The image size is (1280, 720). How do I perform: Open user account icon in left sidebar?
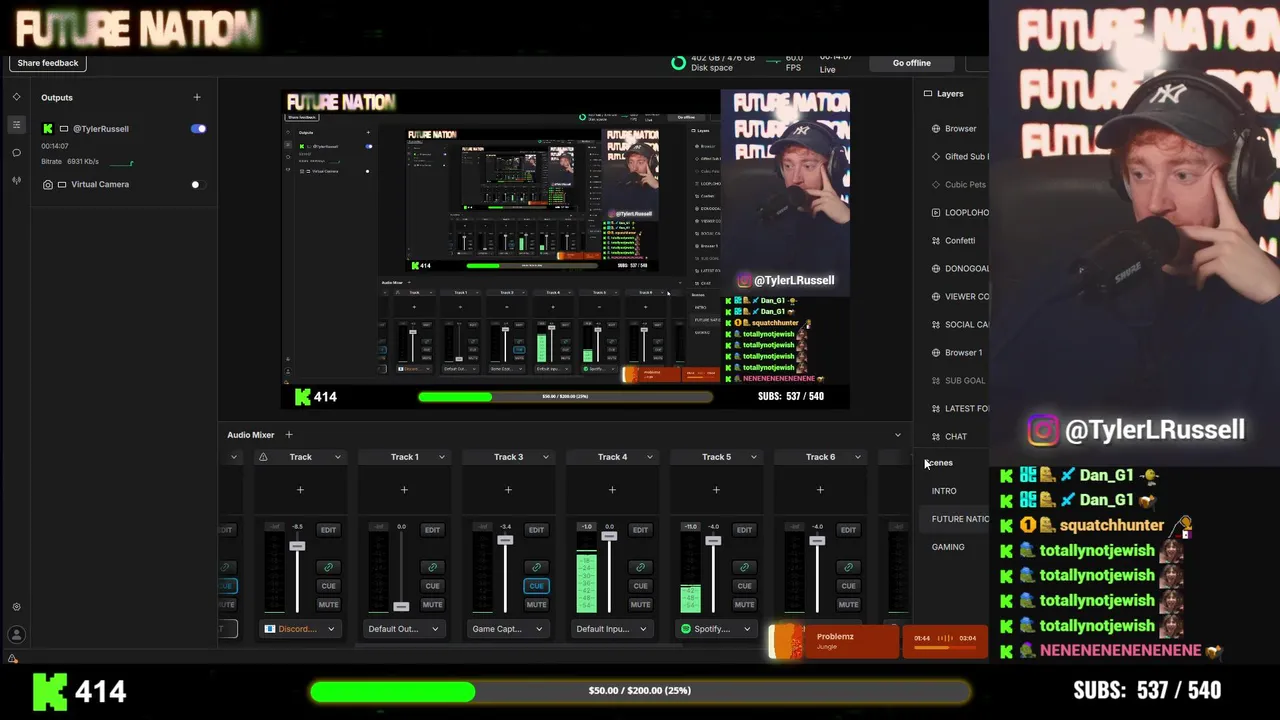pos(16,634)
